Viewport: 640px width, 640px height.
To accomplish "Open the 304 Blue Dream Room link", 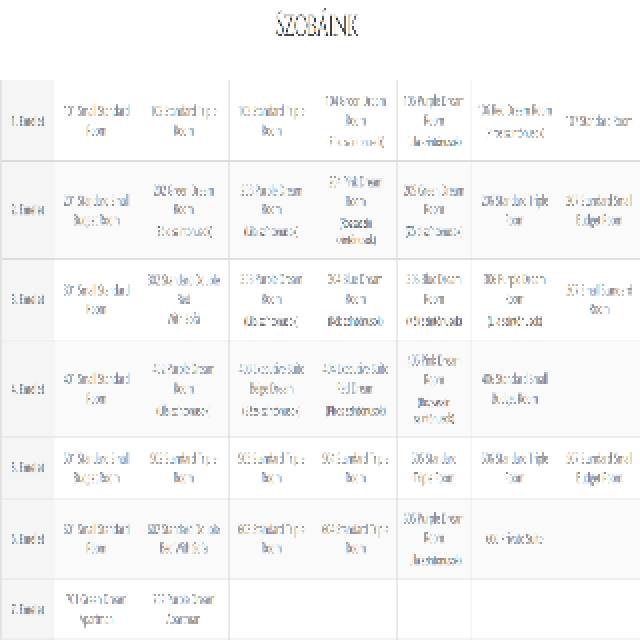I will point(355,289).
